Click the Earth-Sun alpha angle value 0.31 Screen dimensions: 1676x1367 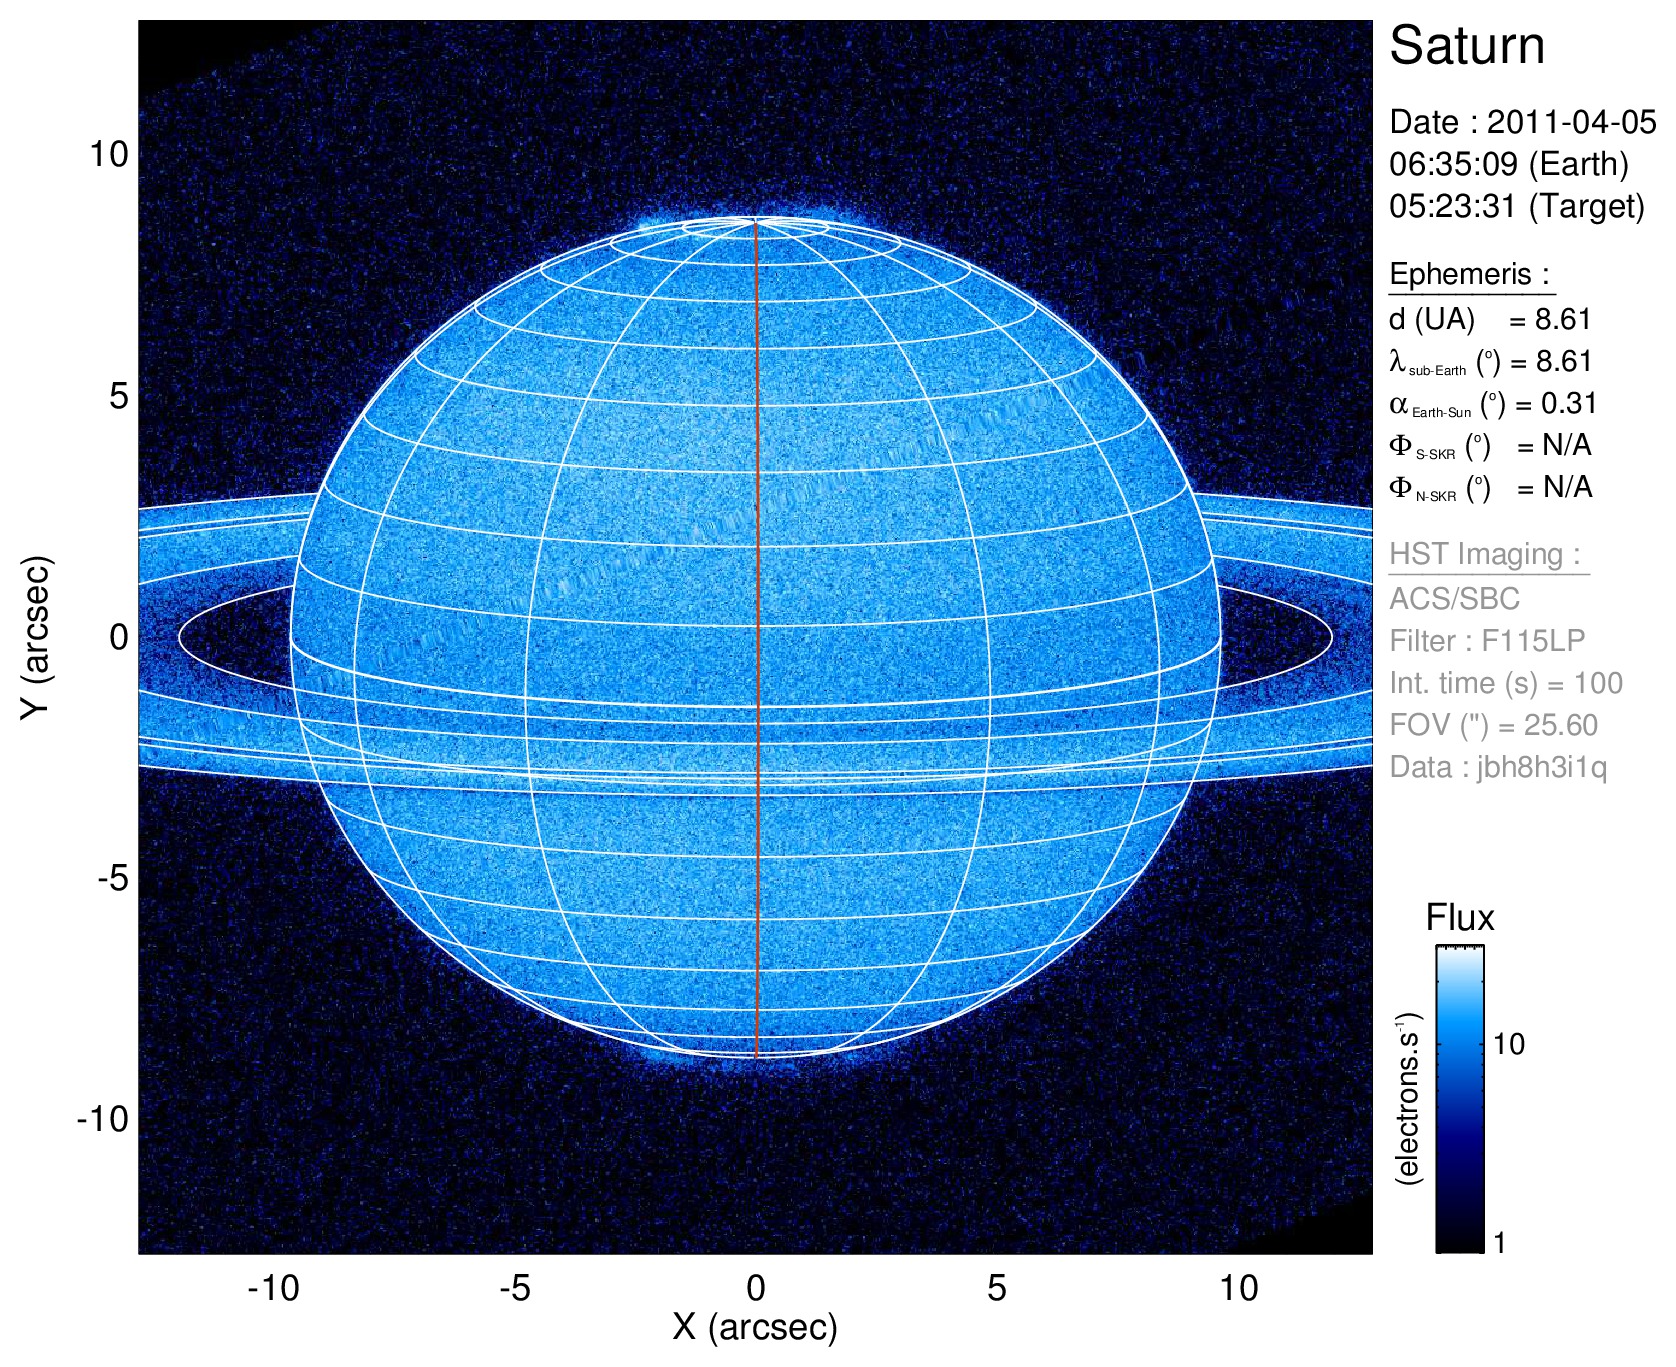point(1568,404)
